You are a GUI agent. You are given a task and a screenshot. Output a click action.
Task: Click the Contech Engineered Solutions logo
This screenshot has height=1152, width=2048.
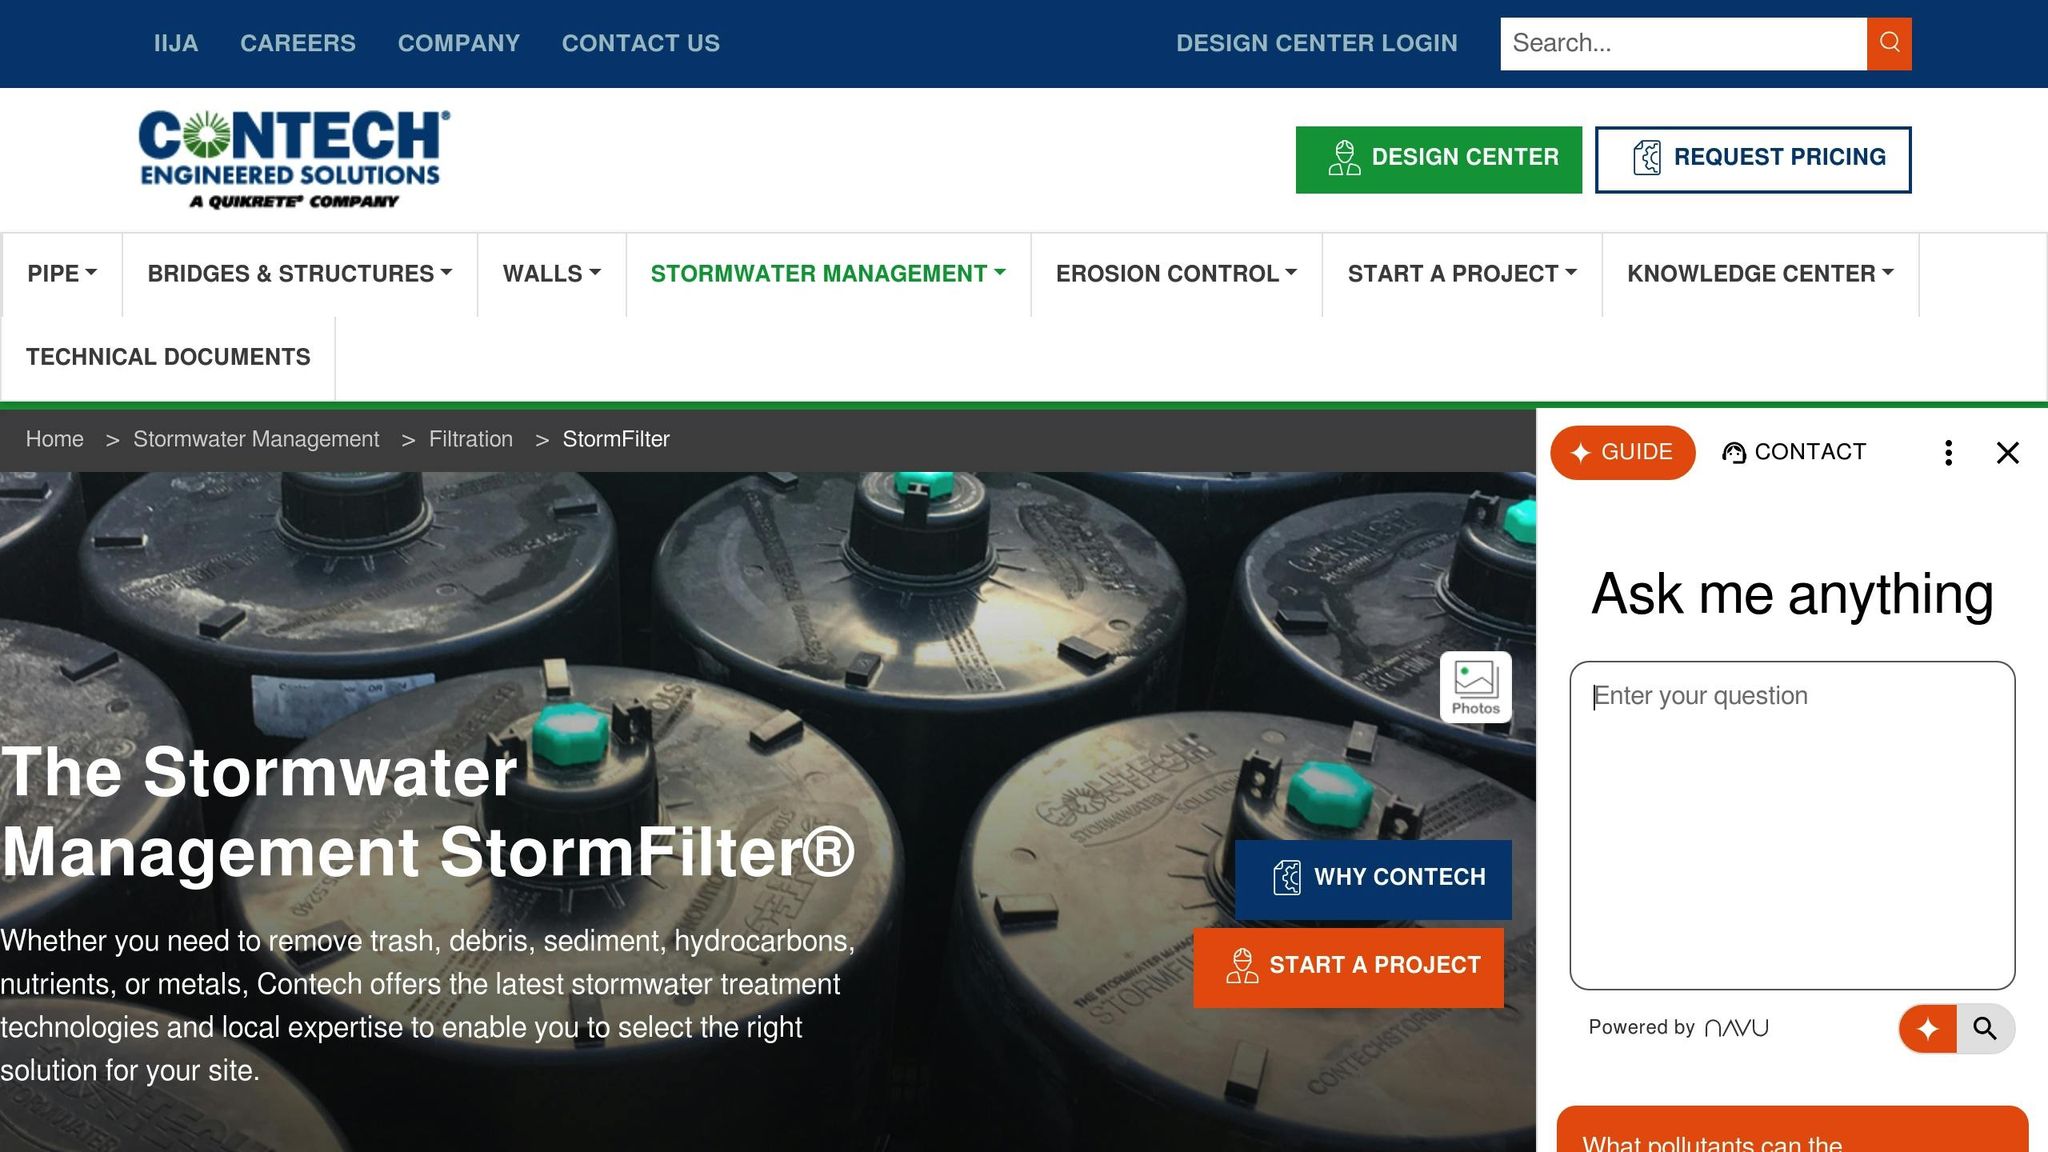point(294,160)
